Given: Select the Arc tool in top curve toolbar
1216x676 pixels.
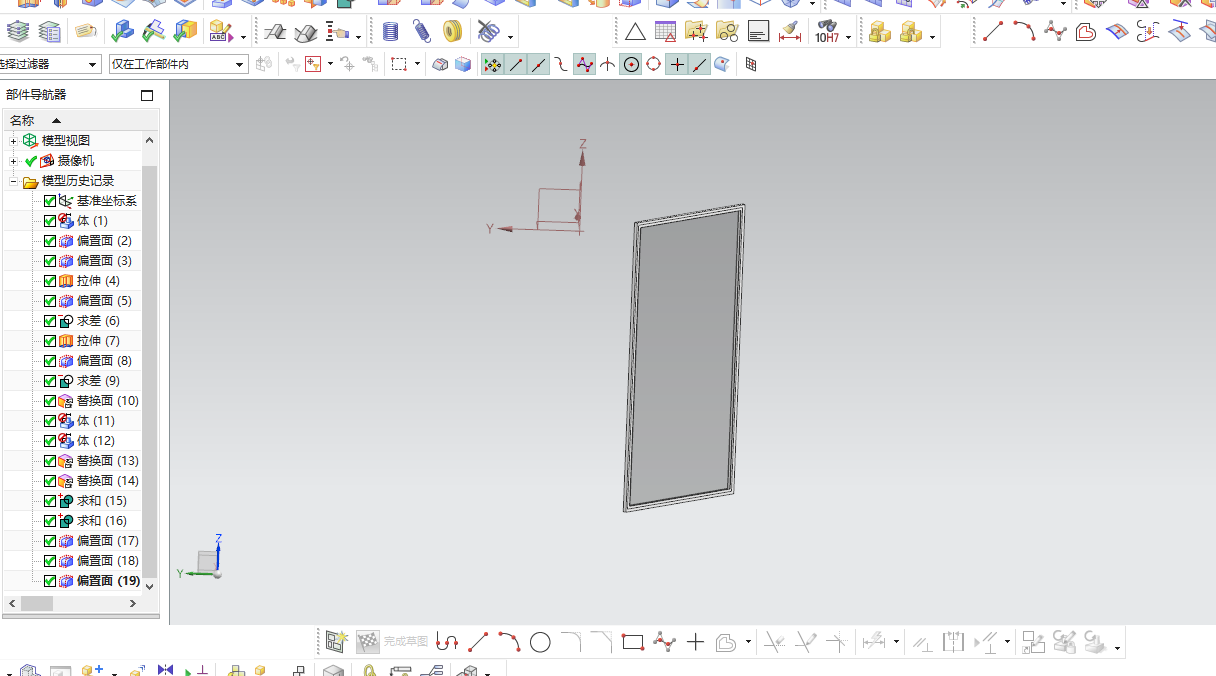Looking at the screenshot, I should pyautogui.click(x=1024, y=32).
